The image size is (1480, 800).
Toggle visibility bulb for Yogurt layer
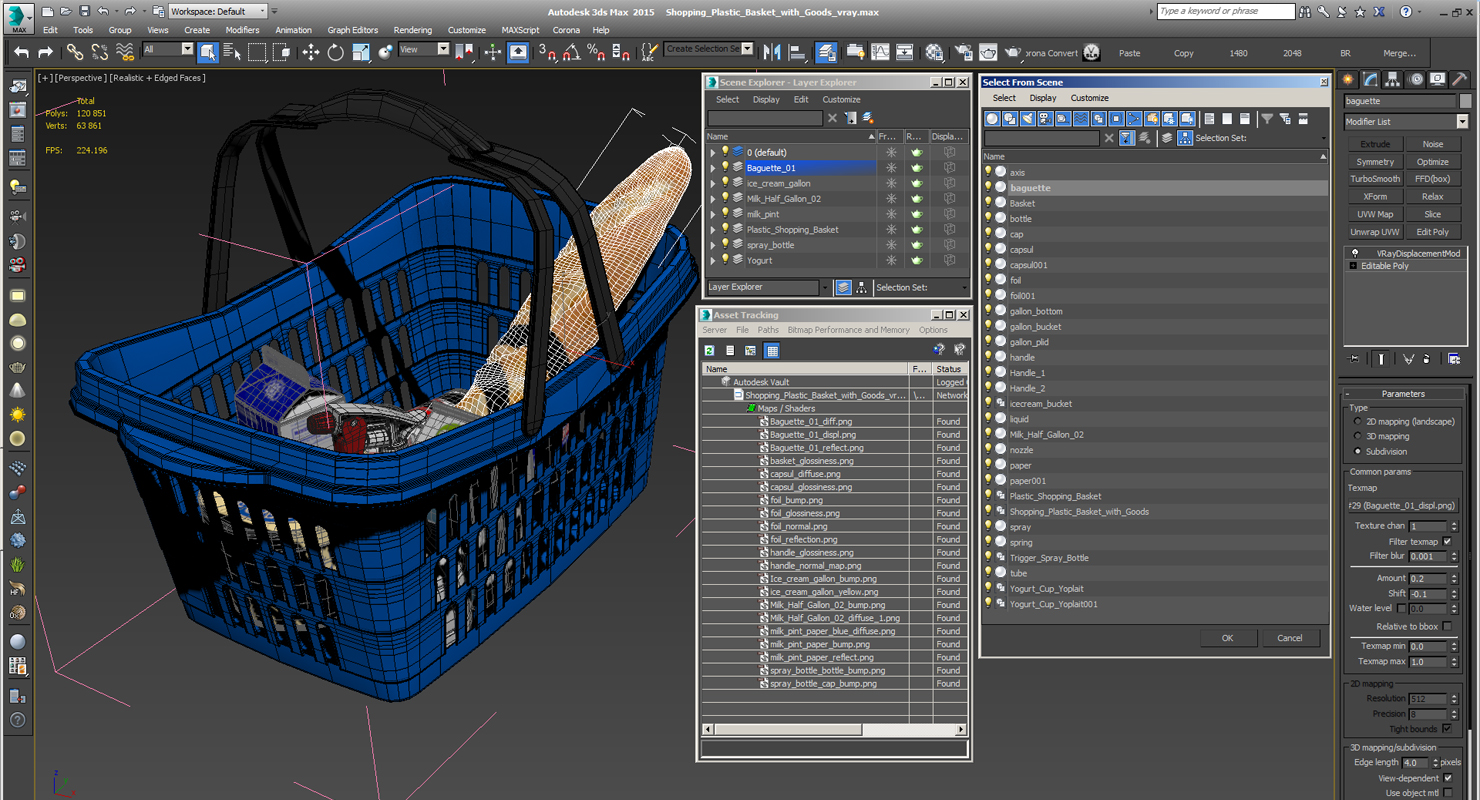(x=725, y=260)
